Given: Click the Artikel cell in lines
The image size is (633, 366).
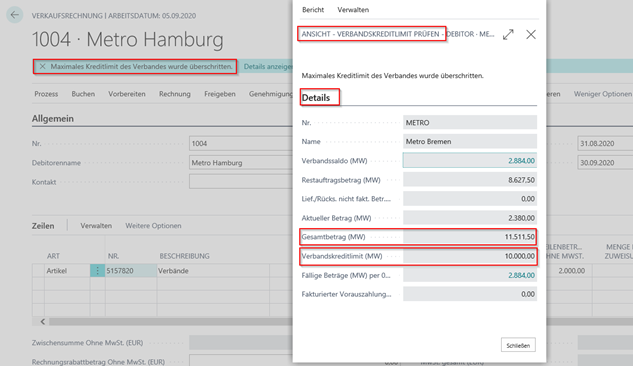Looking at the screenshot, I should click(67, 271).
